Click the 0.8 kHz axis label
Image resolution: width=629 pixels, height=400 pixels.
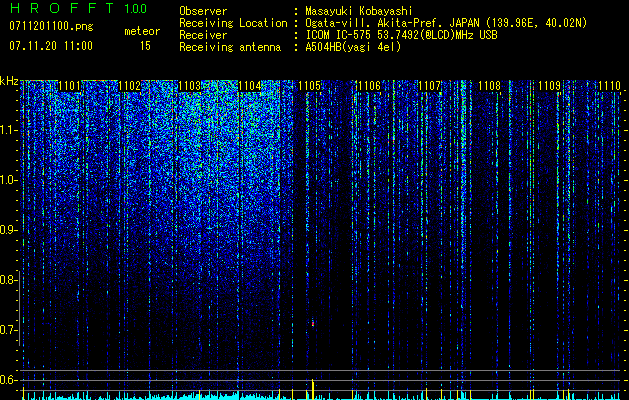point(8,280)
